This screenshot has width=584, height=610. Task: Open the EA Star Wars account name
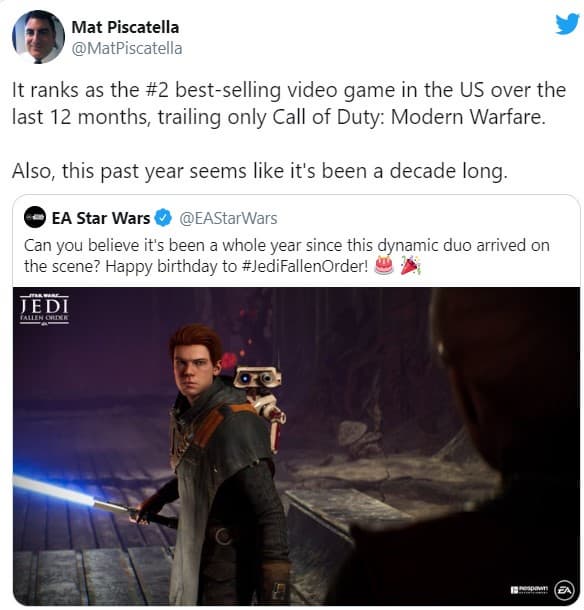101,218
